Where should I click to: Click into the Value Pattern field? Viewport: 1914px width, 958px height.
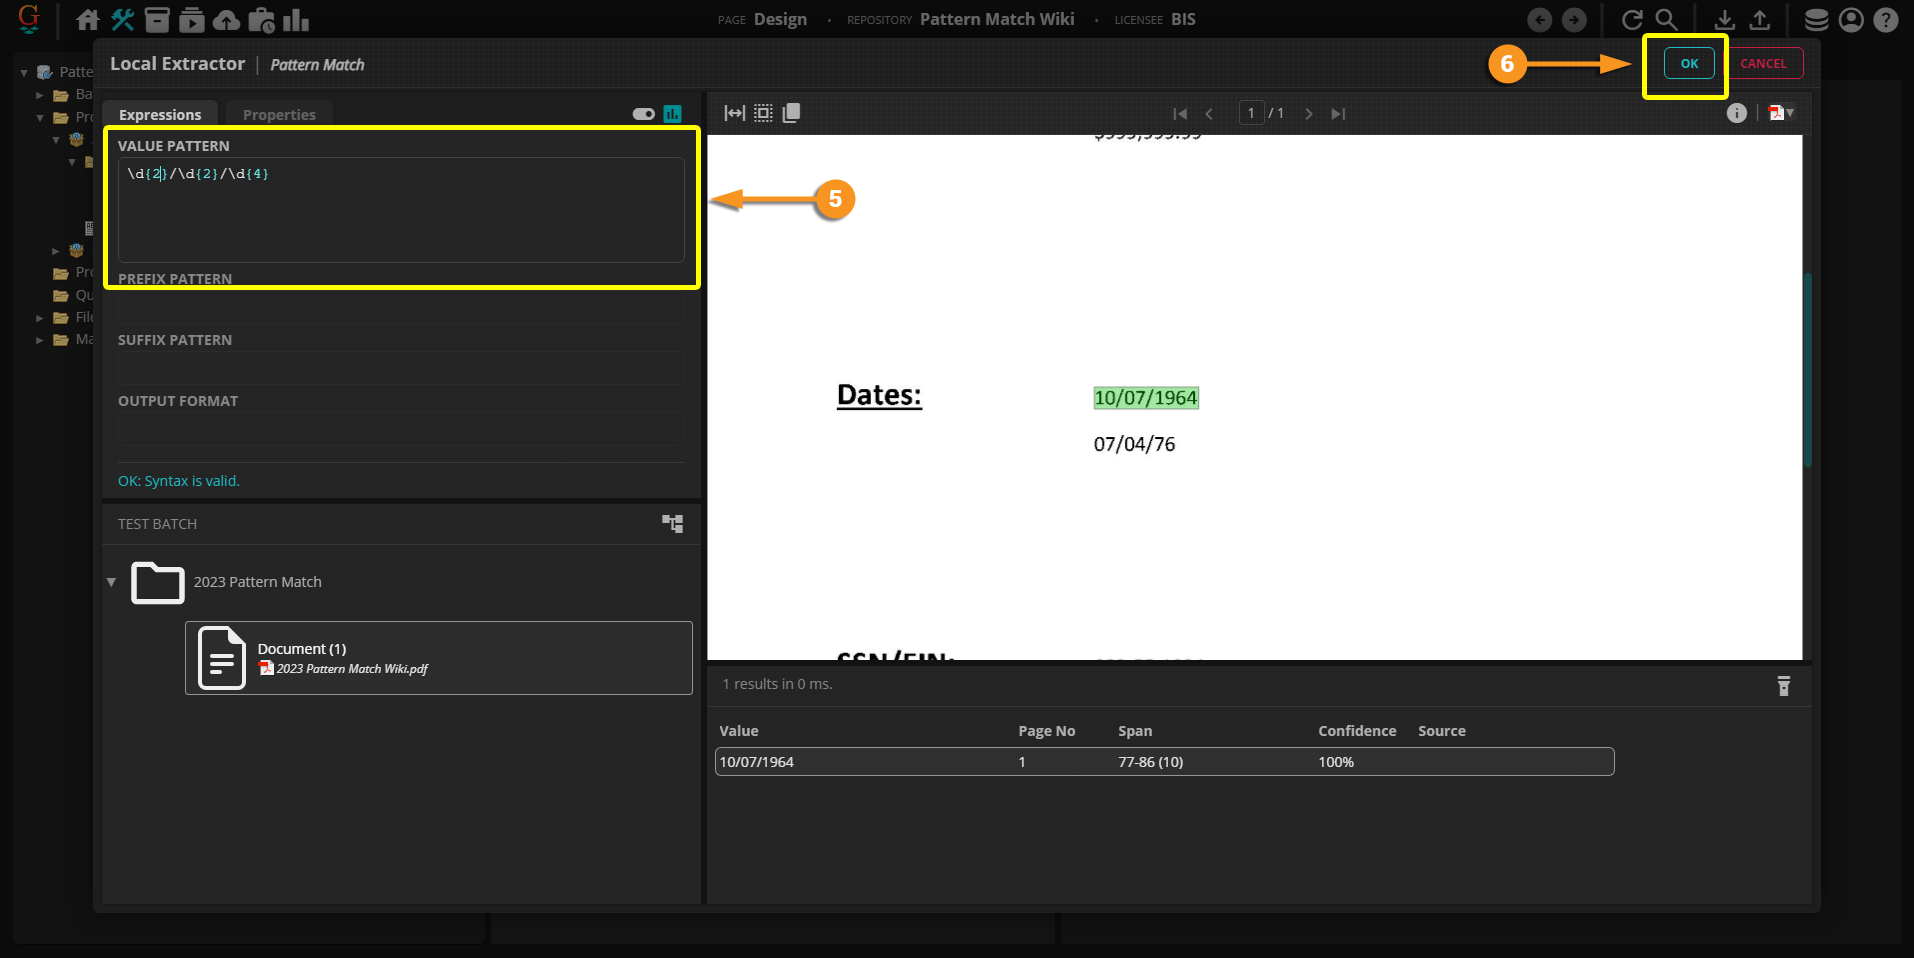click(x=401, y=210)
